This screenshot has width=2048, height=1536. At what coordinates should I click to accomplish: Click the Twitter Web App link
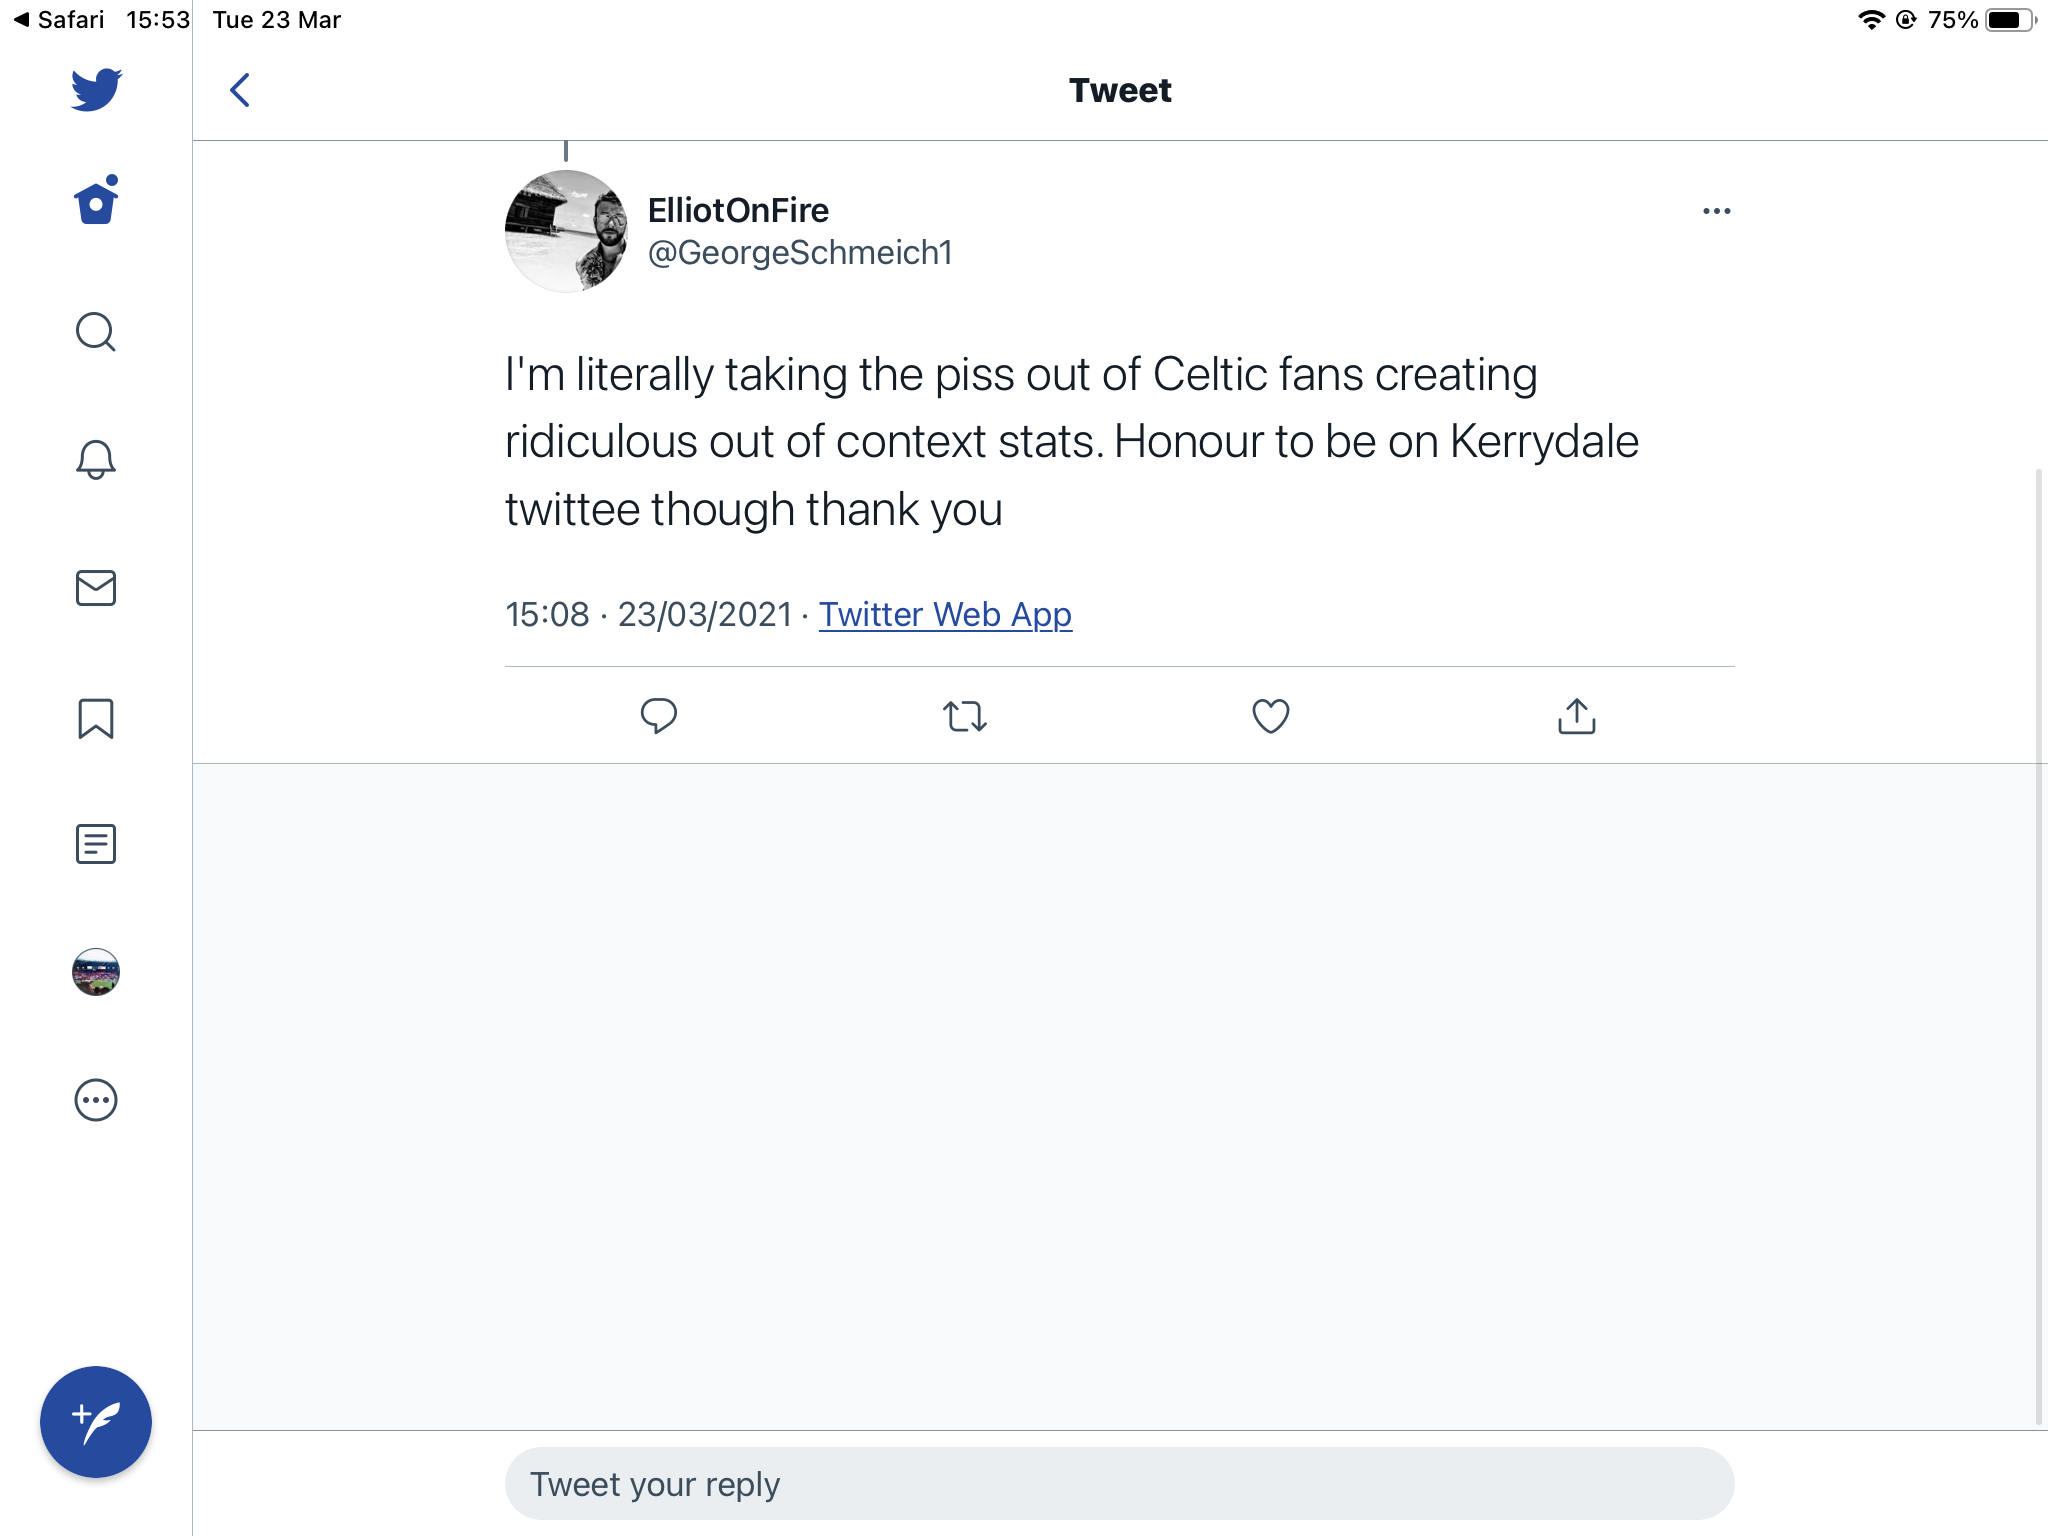click(945, 614)
